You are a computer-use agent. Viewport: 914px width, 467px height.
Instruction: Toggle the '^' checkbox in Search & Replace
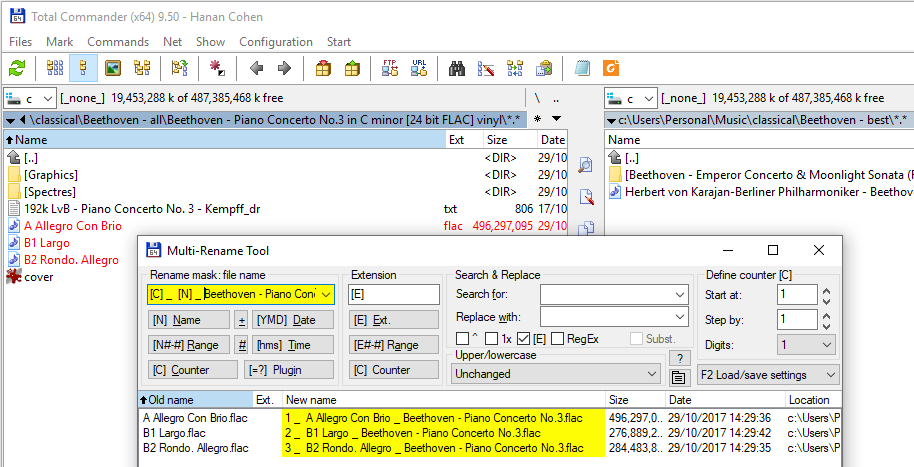462,338
